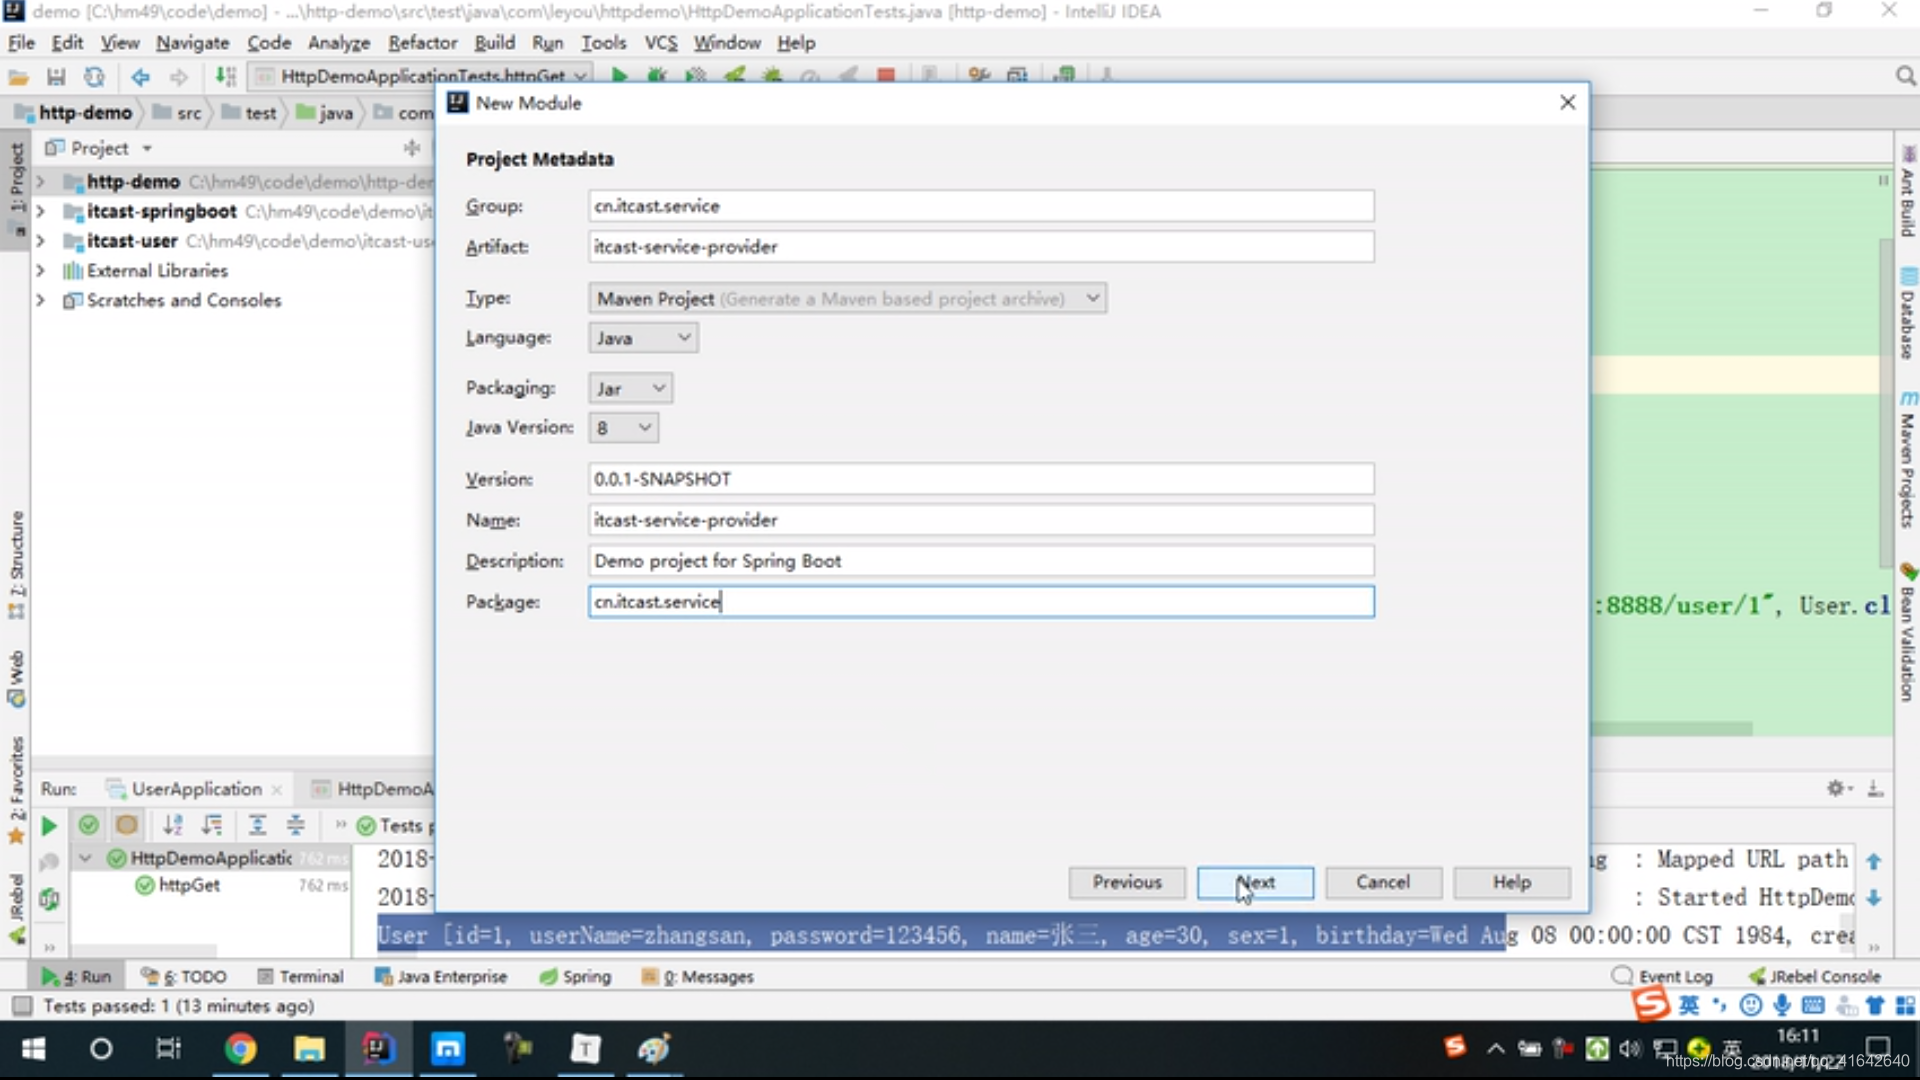This screenshot has height=1080, width=1920.
Task: Click the Name input field itcast-service-provider
Action: click(x=981, y=520)
